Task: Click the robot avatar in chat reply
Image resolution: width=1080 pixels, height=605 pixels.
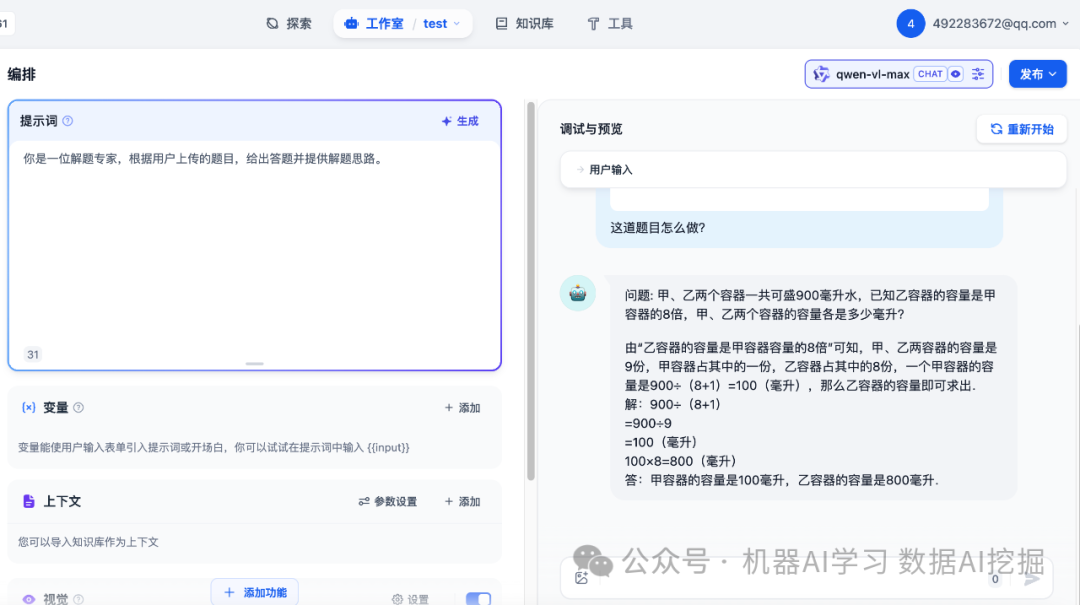Action: point(578,293)
